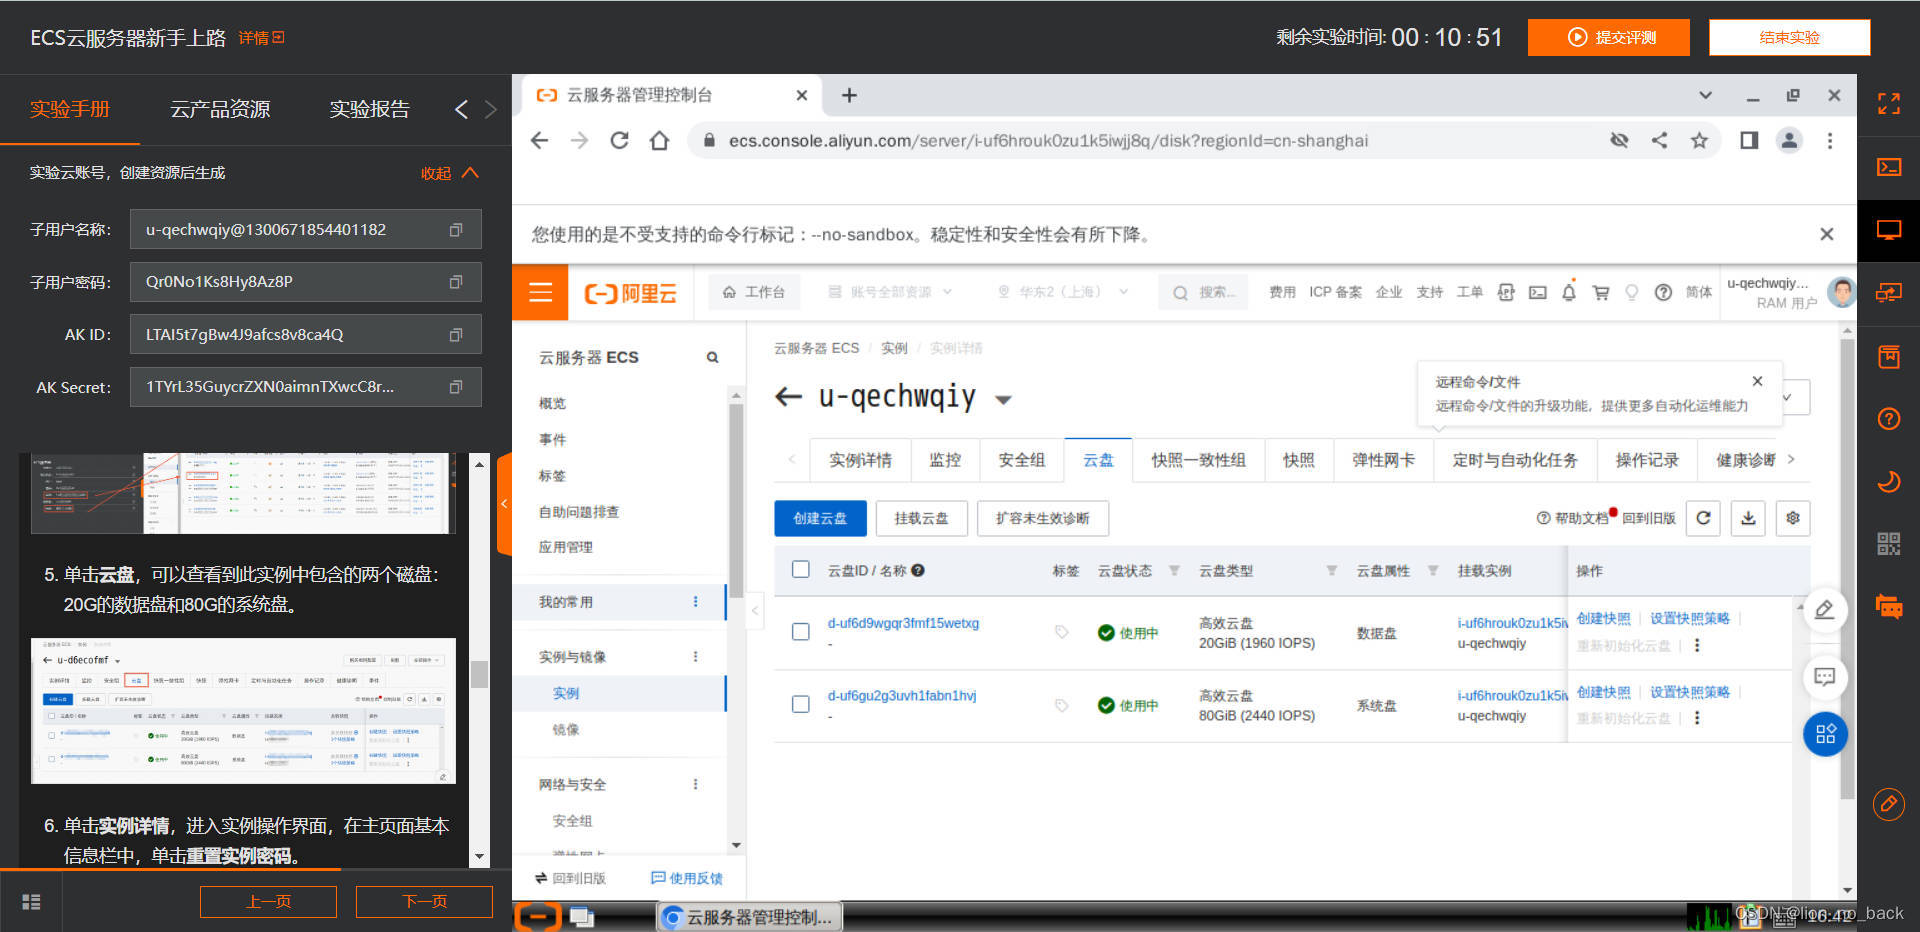Click 创建快照 for the 20GiB data disk
The width and height of the screenshot is (1920, 932).
(1603, 618)
